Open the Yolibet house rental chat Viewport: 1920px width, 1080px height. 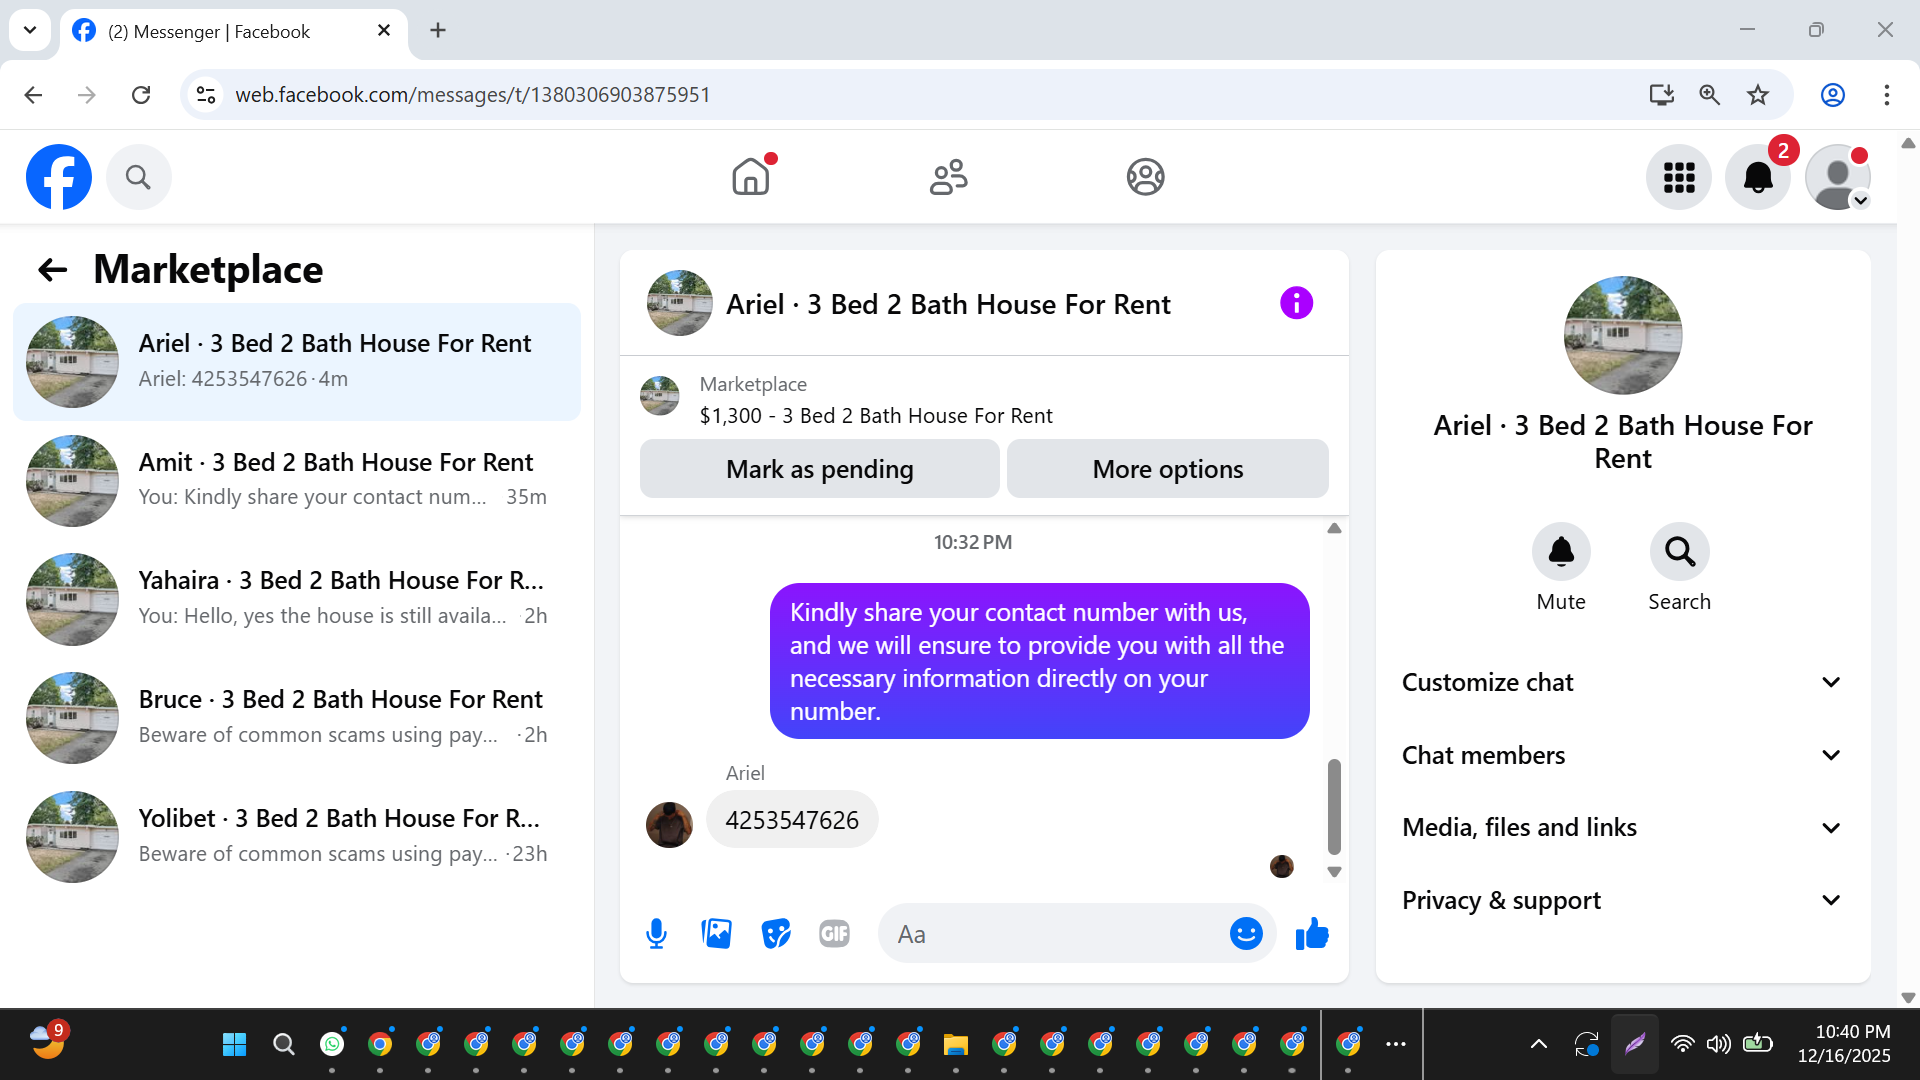pyautogui.click(x=297, y=837)
